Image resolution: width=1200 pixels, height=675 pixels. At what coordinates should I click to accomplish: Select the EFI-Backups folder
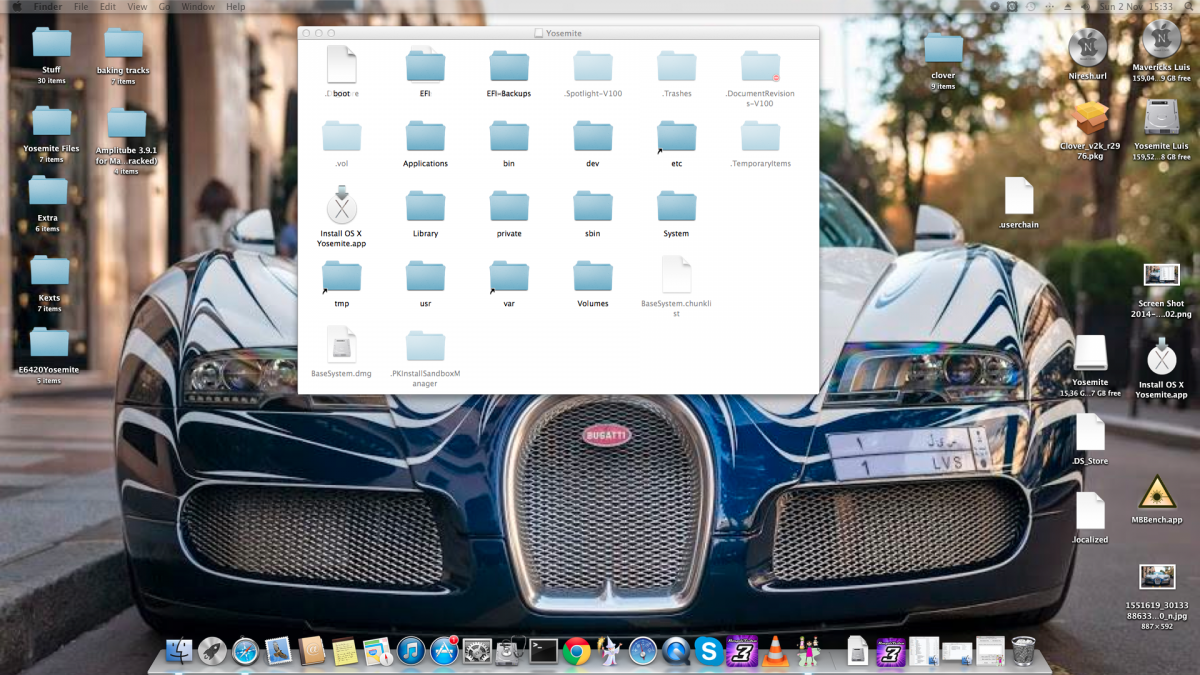click(509, 67)
